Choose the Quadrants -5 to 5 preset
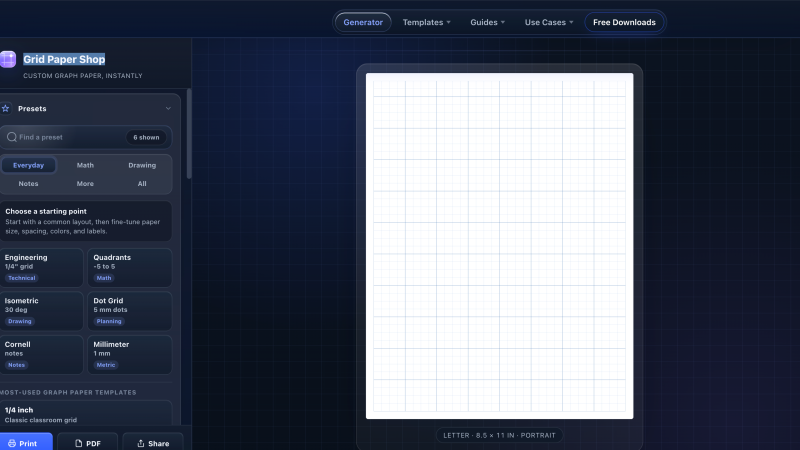800x450 pixels. (130, 267)
